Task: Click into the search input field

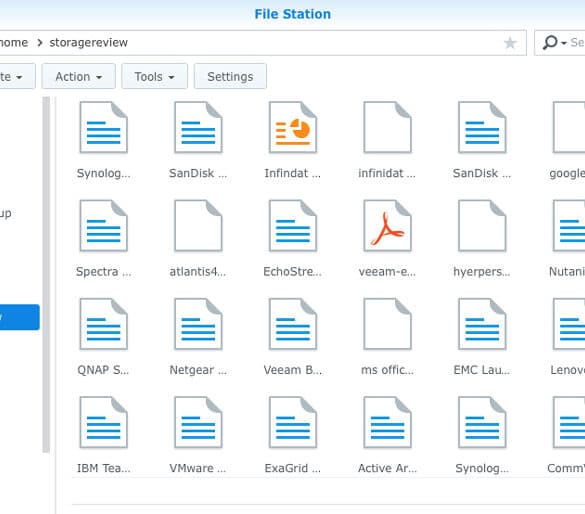Action: [577, 43]
